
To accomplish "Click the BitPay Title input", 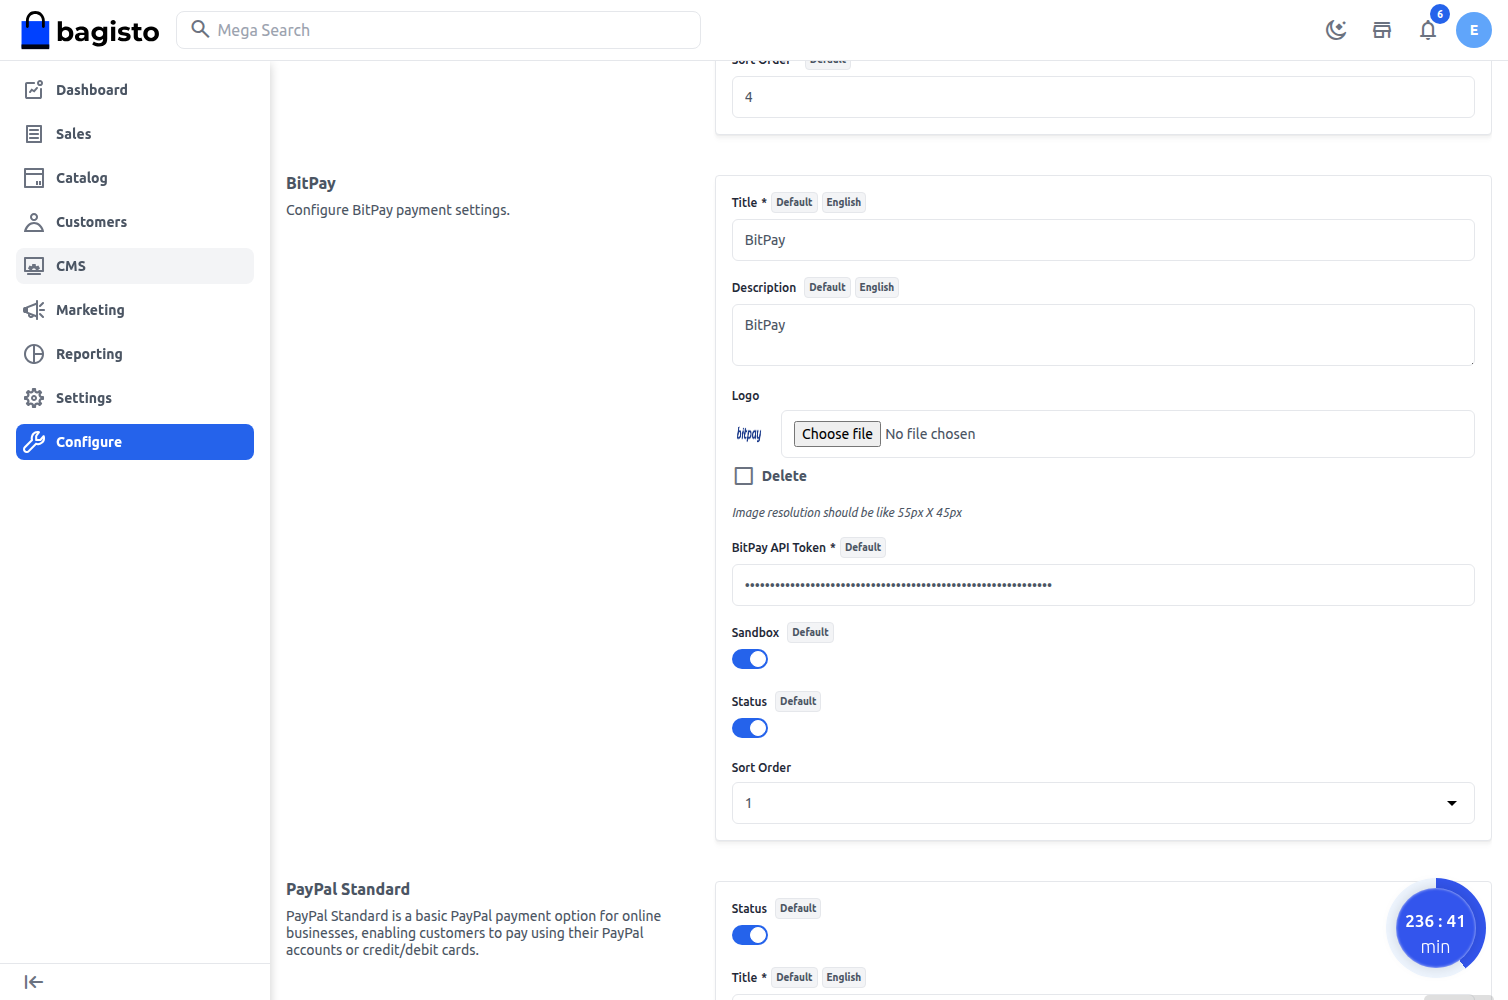I will pyautogui.click(x=1103, y=240).
